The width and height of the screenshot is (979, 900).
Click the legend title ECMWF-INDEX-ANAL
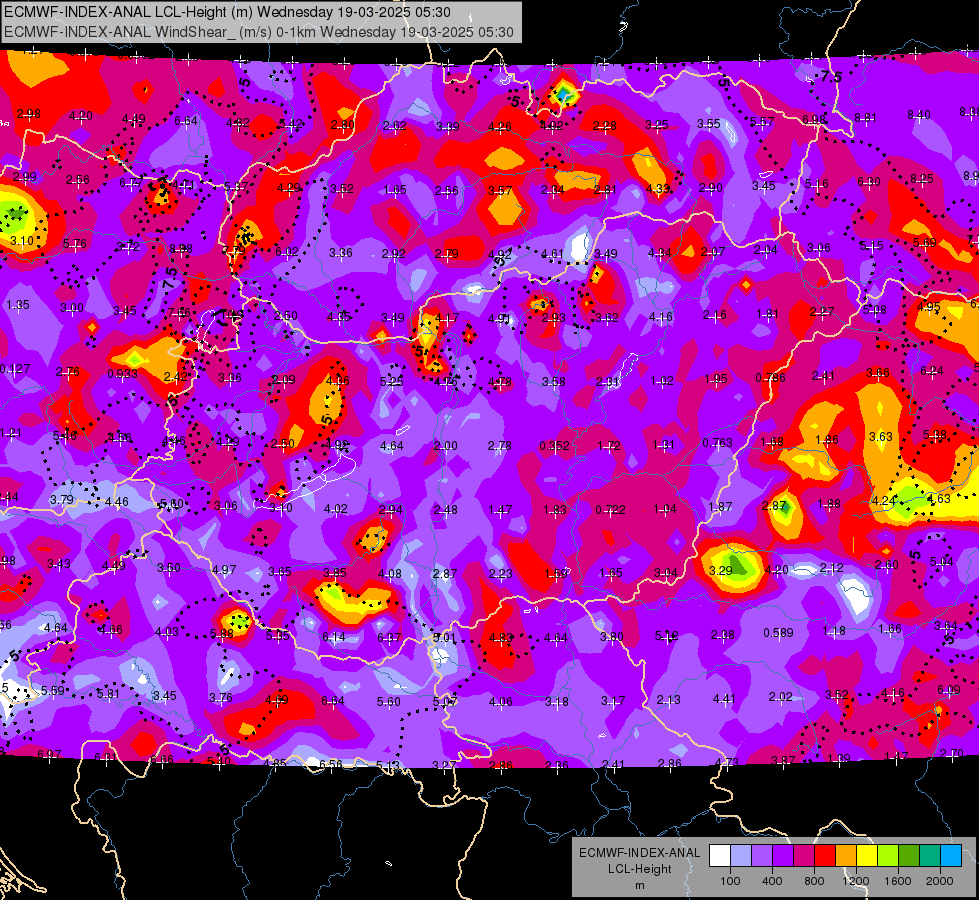(639, 853)
